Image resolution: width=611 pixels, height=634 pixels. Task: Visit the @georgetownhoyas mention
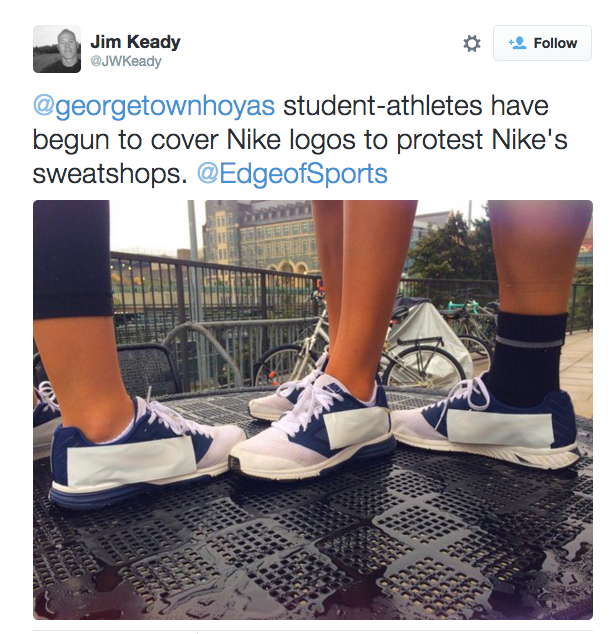(154, 106)
